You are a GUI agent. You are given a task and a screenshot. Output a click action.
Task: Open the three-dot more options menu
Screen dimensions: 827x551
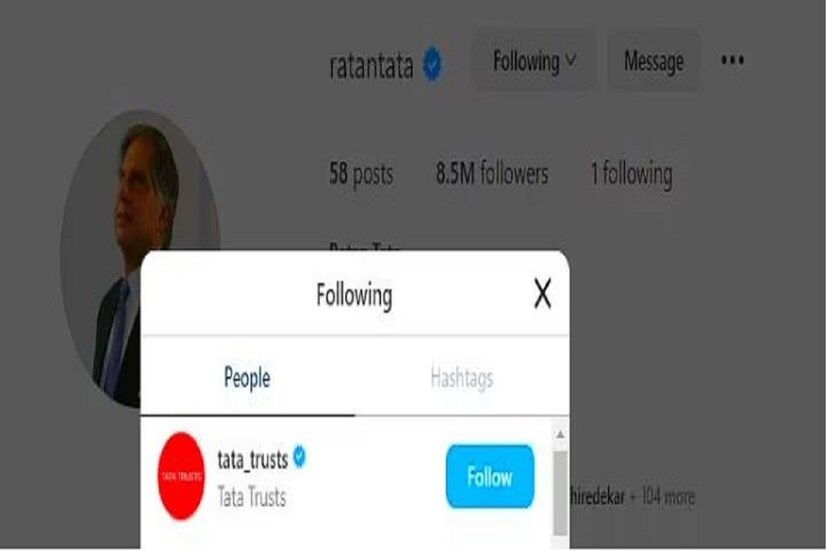point(733,60)
